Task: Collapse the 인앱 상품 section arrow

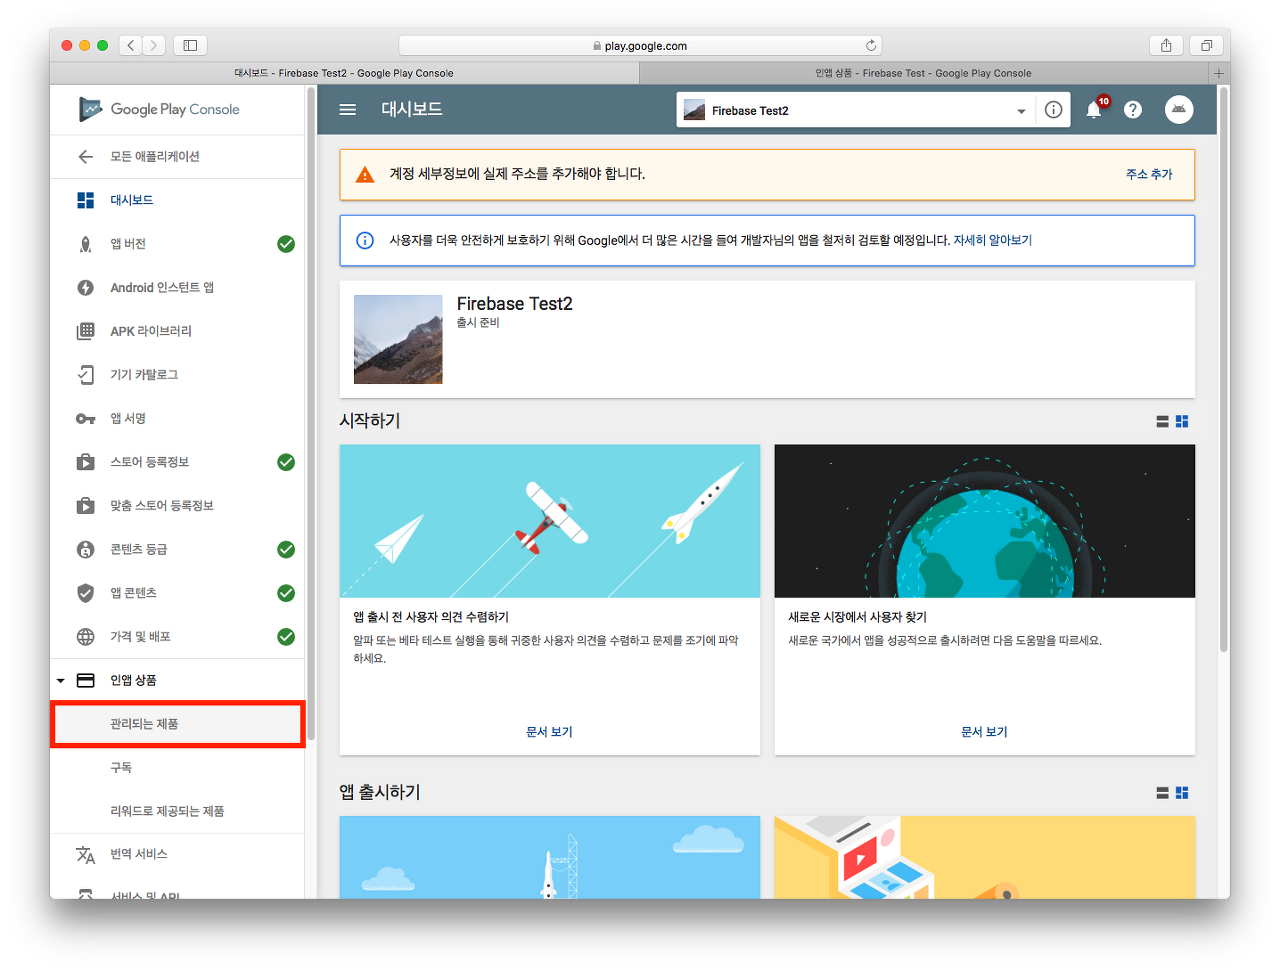Action: [x=61, y=681]
